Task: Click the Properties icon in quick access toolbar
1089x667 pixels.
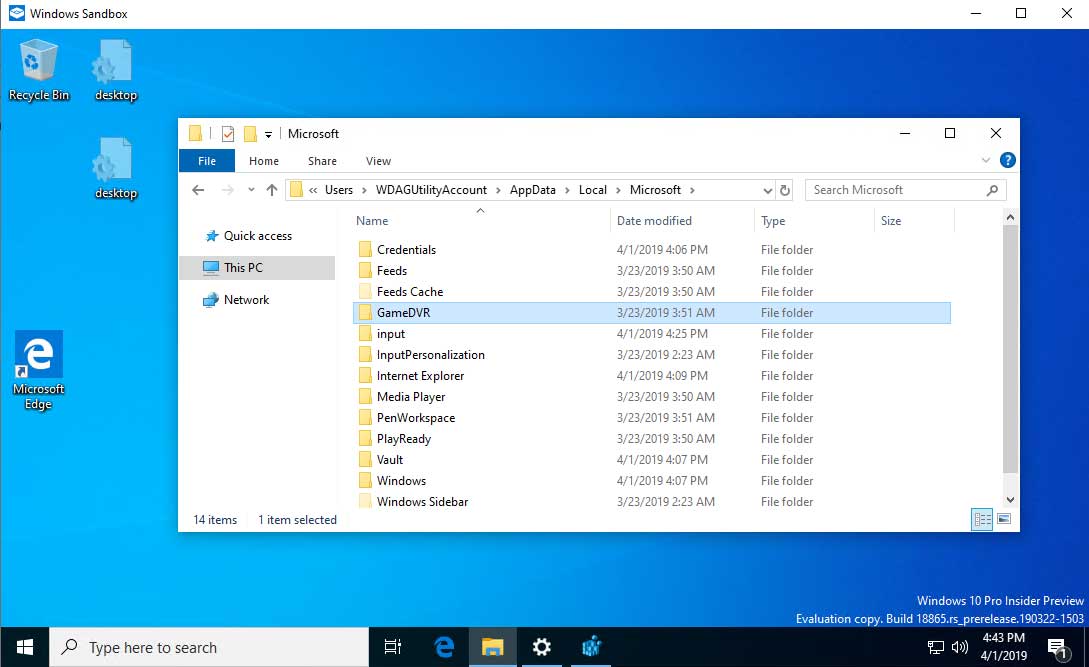Action: click(x=228, y=133)
